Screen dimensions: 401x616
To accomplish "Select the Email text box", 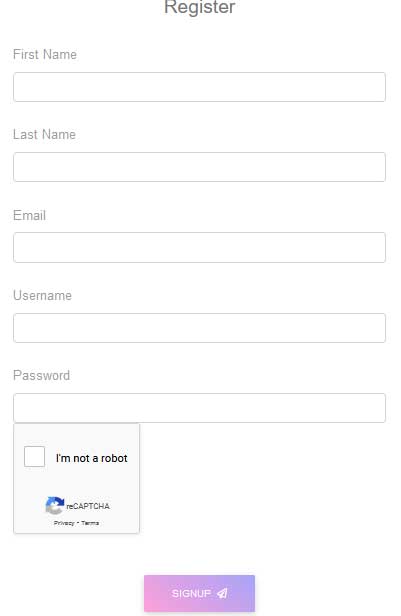I will click(200, 248).
